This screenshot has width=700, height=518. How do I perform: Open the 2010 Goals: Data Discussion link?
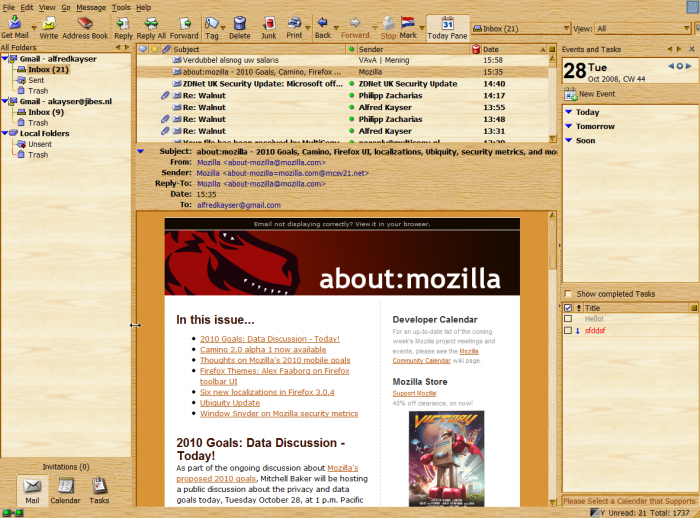coord(270,339)
